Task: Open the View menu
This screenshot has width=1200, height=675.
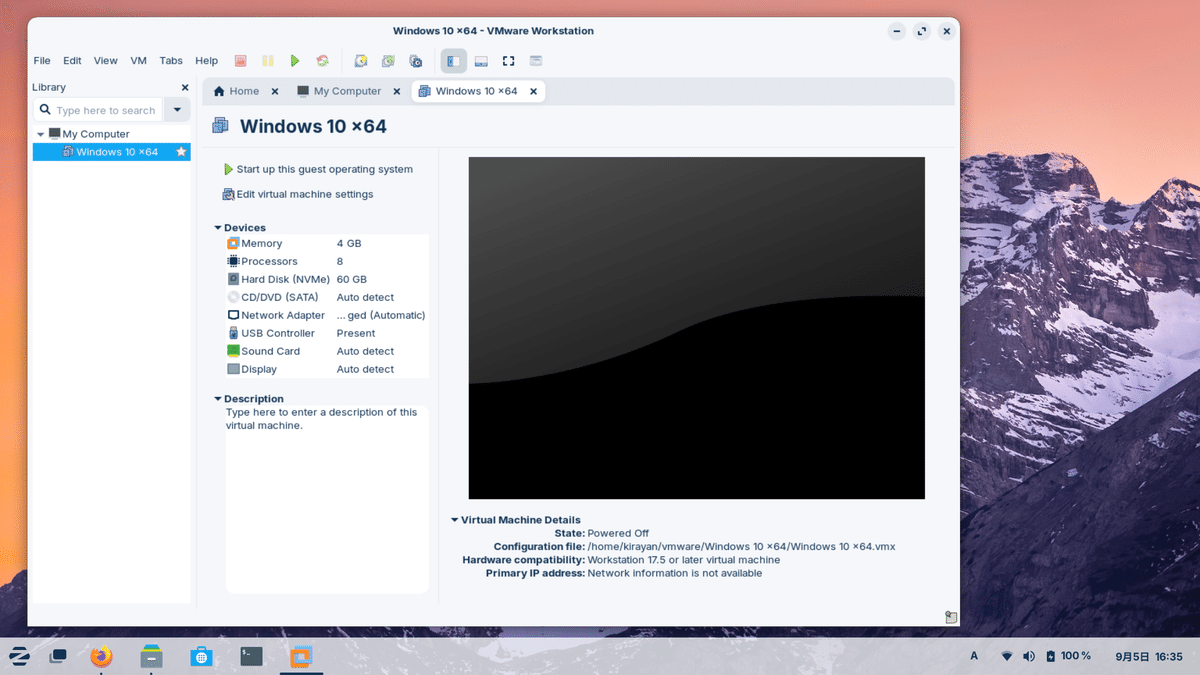Action: [106, 61]
